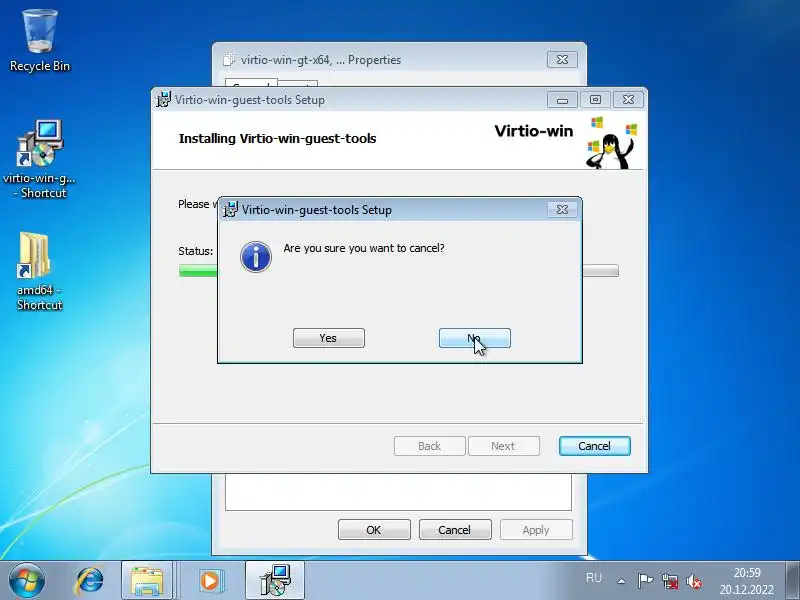Click the disabled Back button in setup
Image resolution: width=800 pixels, height=600 pixels.
coord(430,446)
